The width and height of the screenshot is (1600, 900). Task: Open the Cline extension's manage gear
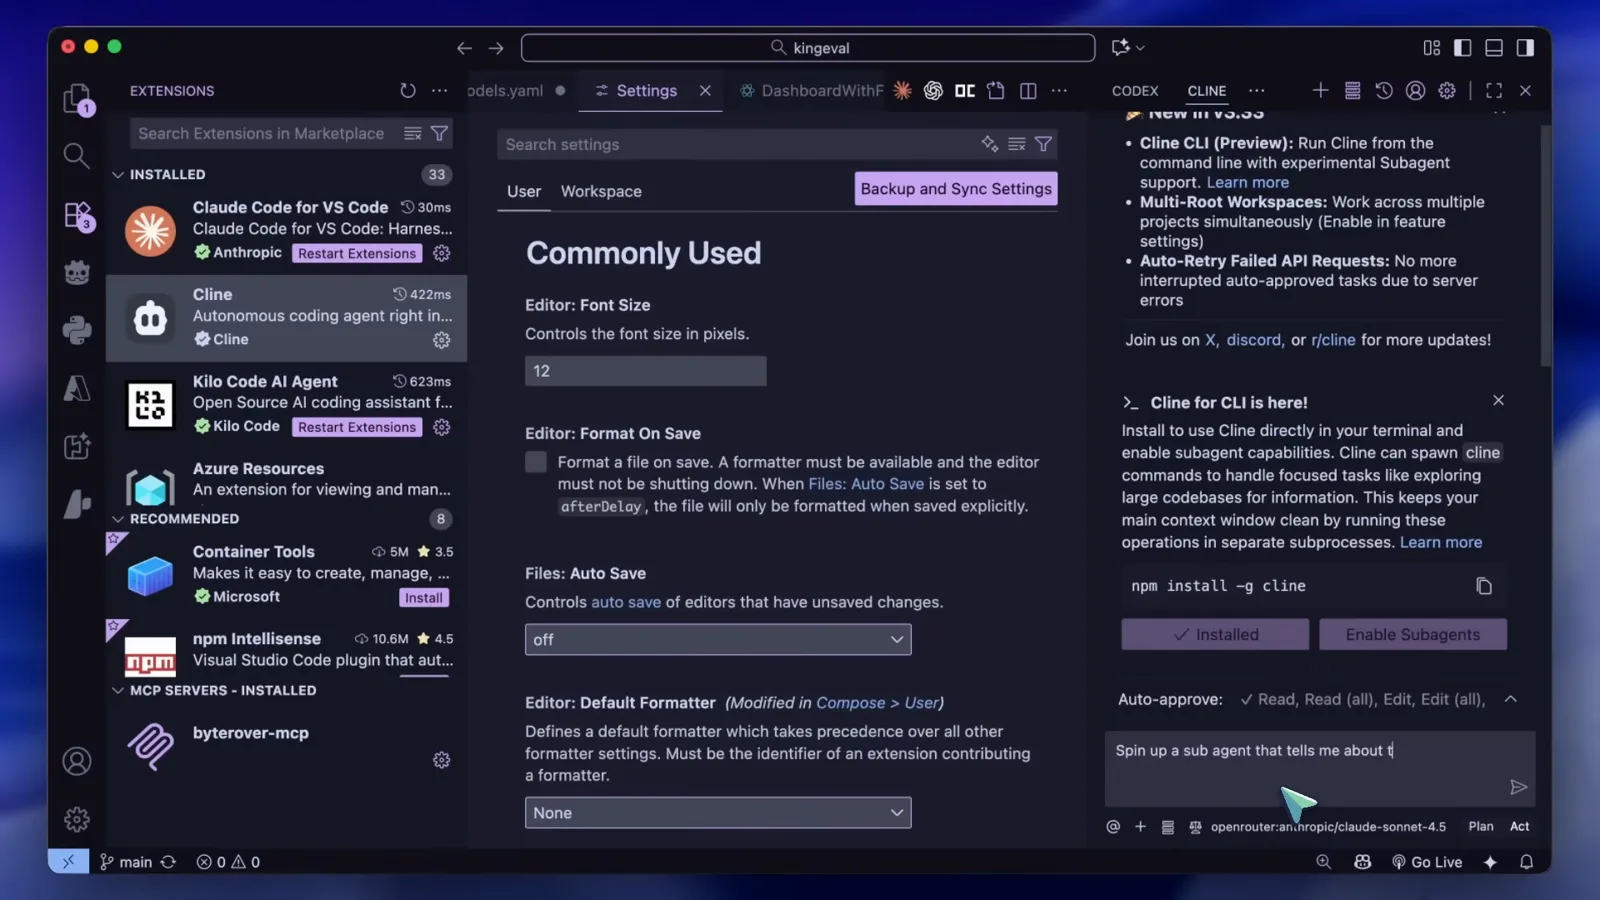pos(441,340)
